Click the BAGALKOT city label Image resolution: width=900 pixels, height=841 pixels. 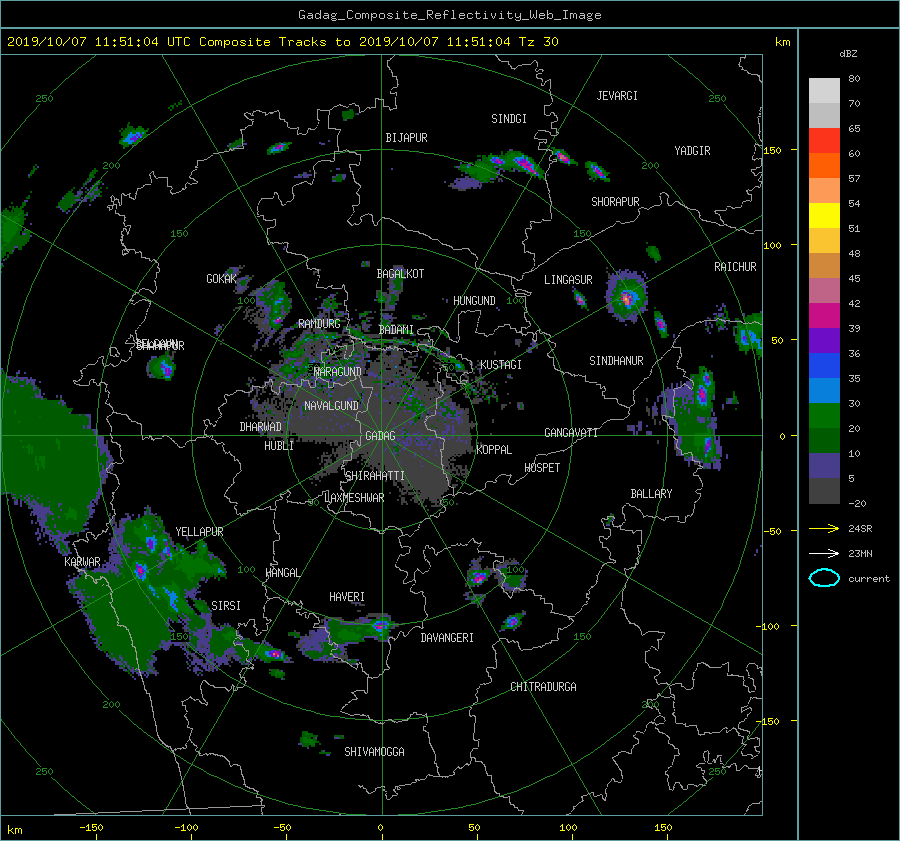click(x=400, y=274)
